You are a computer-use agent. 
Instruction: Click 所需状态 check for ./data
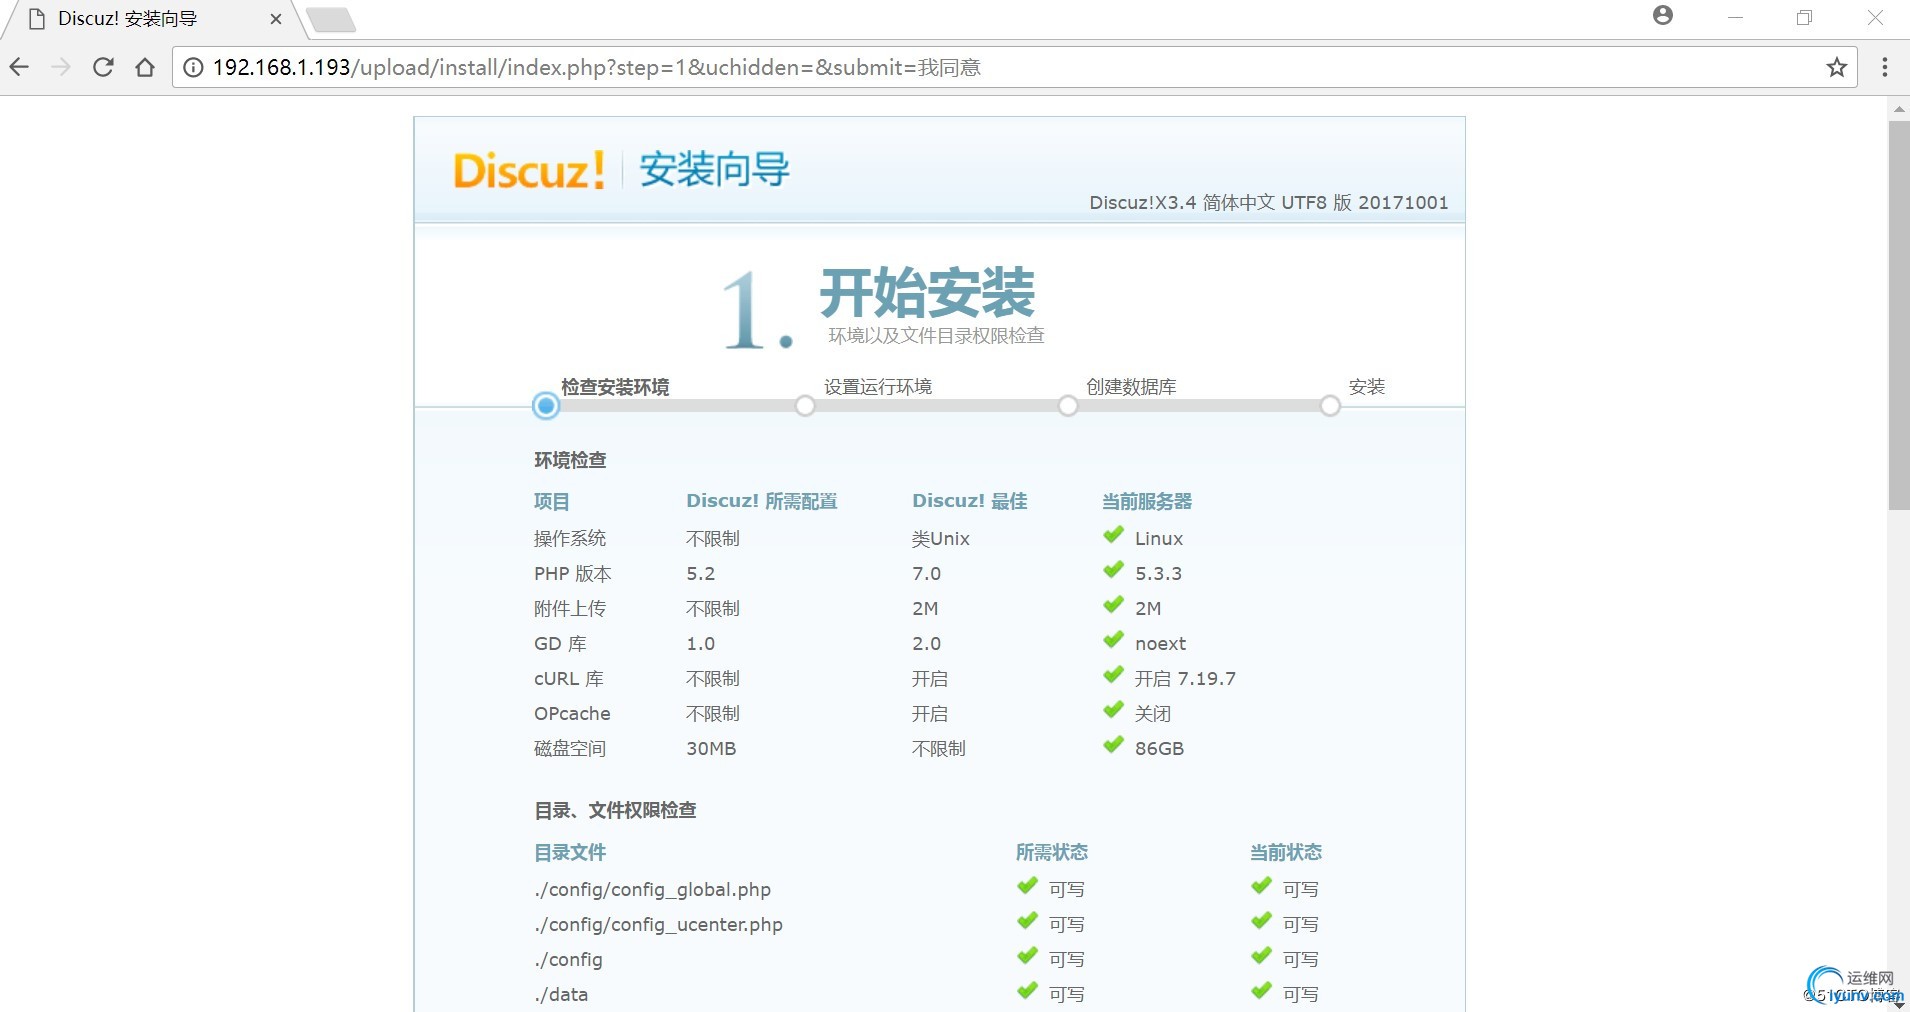(x=1027, y=991)
